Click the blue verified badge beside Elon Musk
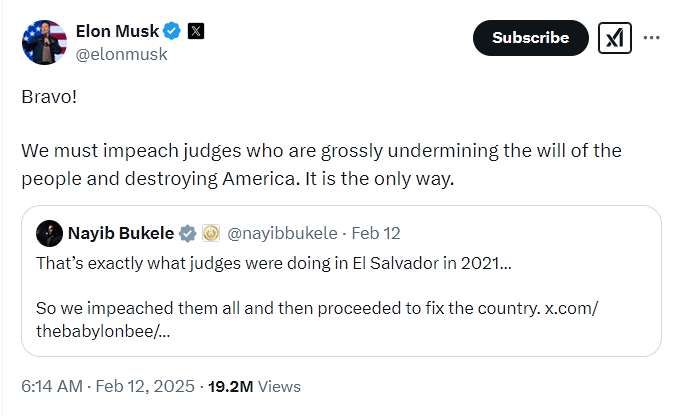Viewport: 680px width, 416px height. pos(173,31)
